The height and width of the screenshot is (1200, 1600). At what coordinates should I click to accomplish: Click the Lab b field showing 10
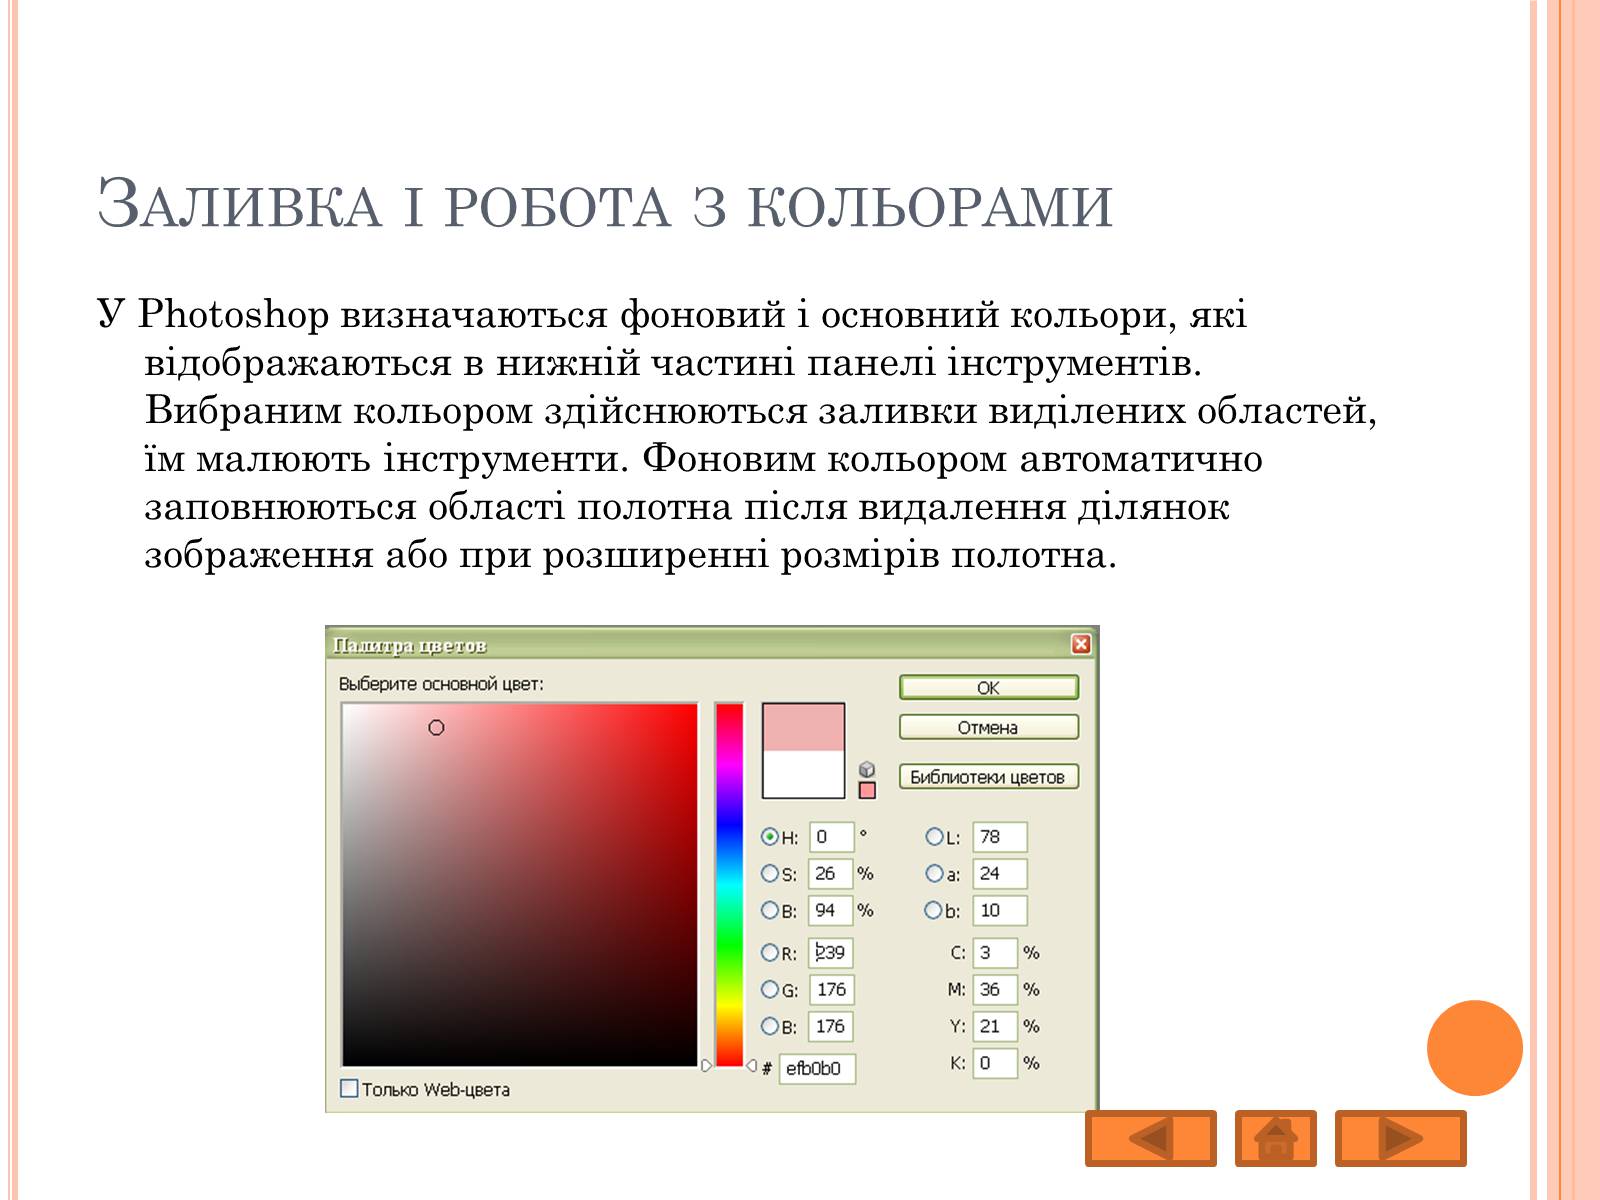1000,910
